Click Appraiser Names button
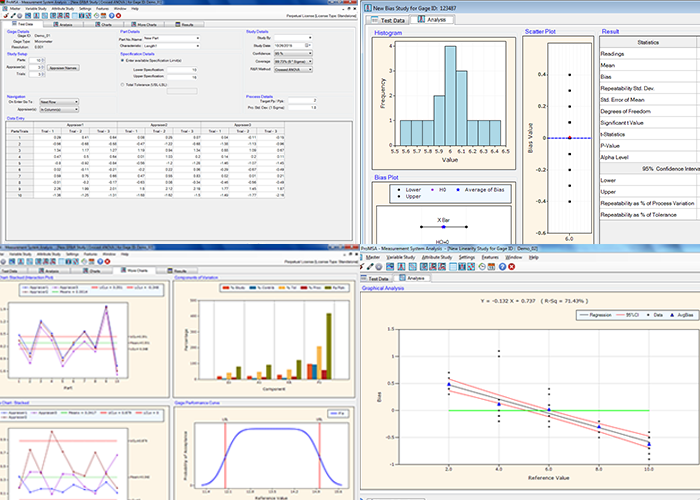700x500 pixels. pos(63,68)
